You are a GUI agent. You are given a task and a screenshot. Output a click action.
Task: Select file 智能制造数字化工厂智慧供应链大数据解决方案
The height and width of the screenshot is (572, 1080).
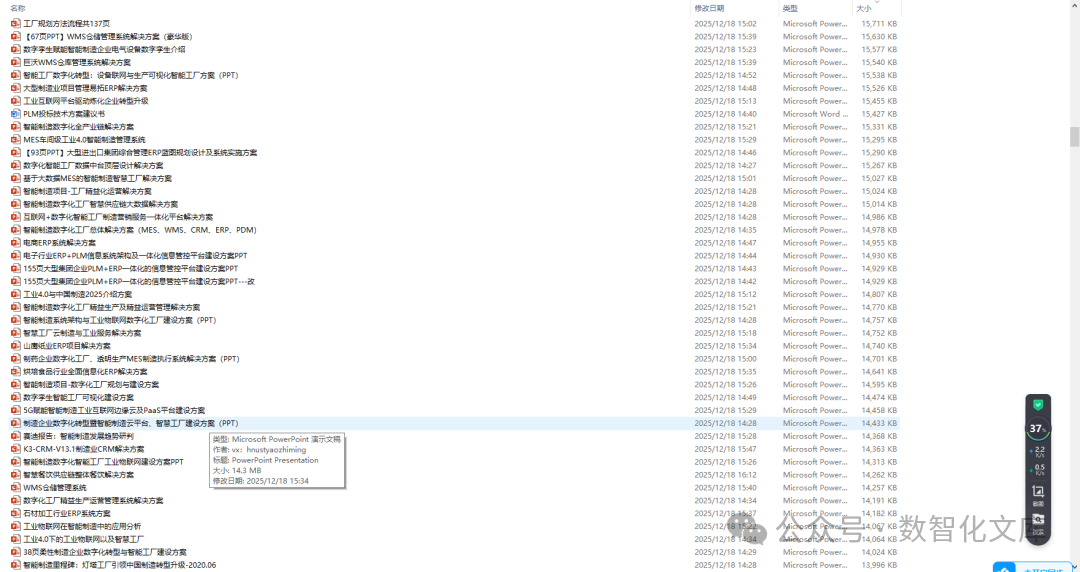[101, 204]
